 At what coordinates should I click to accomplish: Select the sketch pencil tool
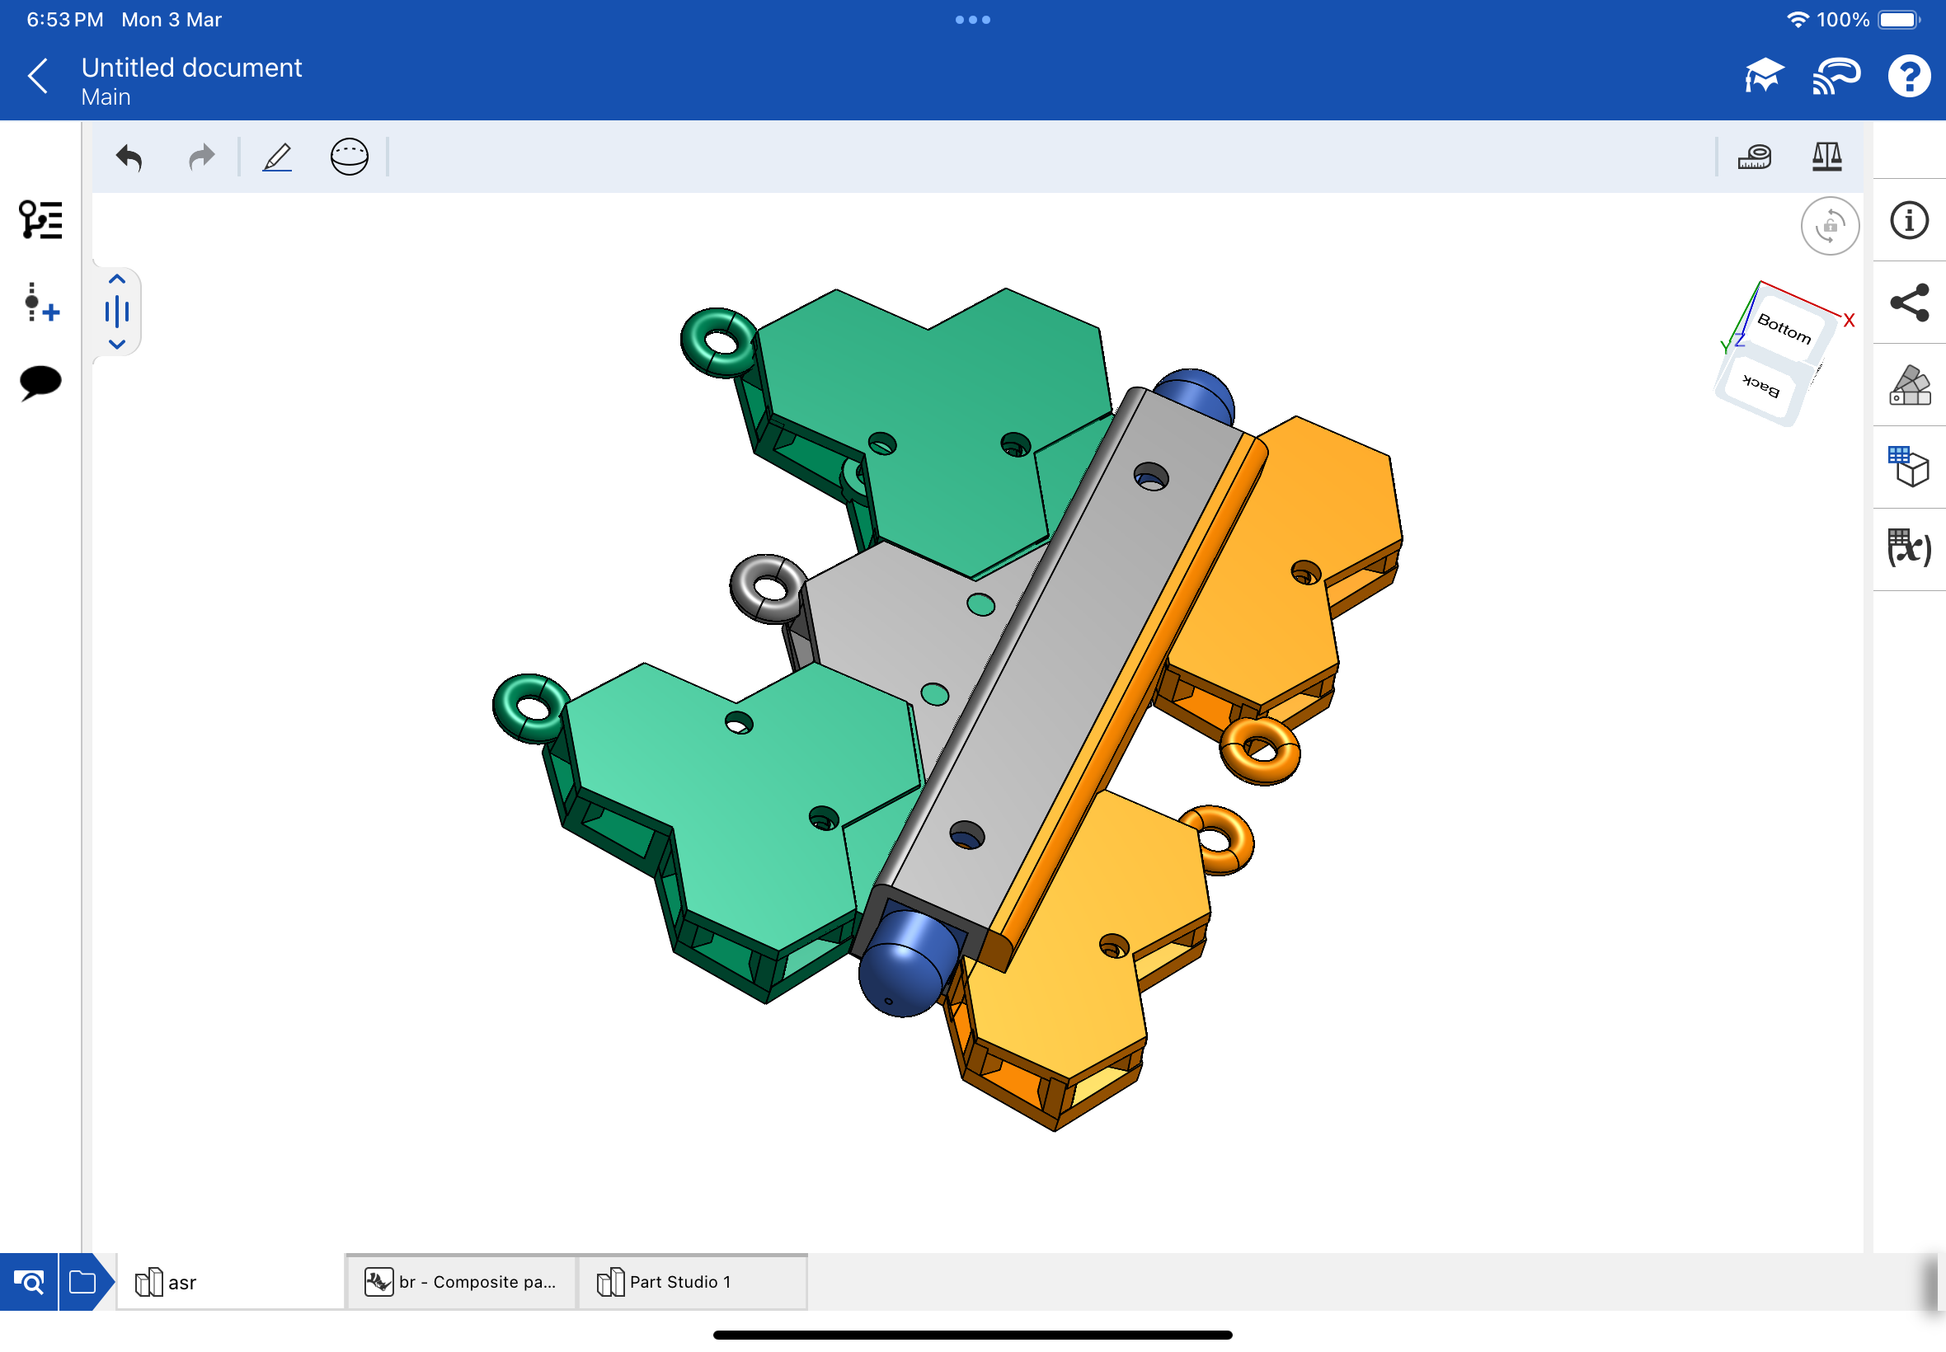277,157
